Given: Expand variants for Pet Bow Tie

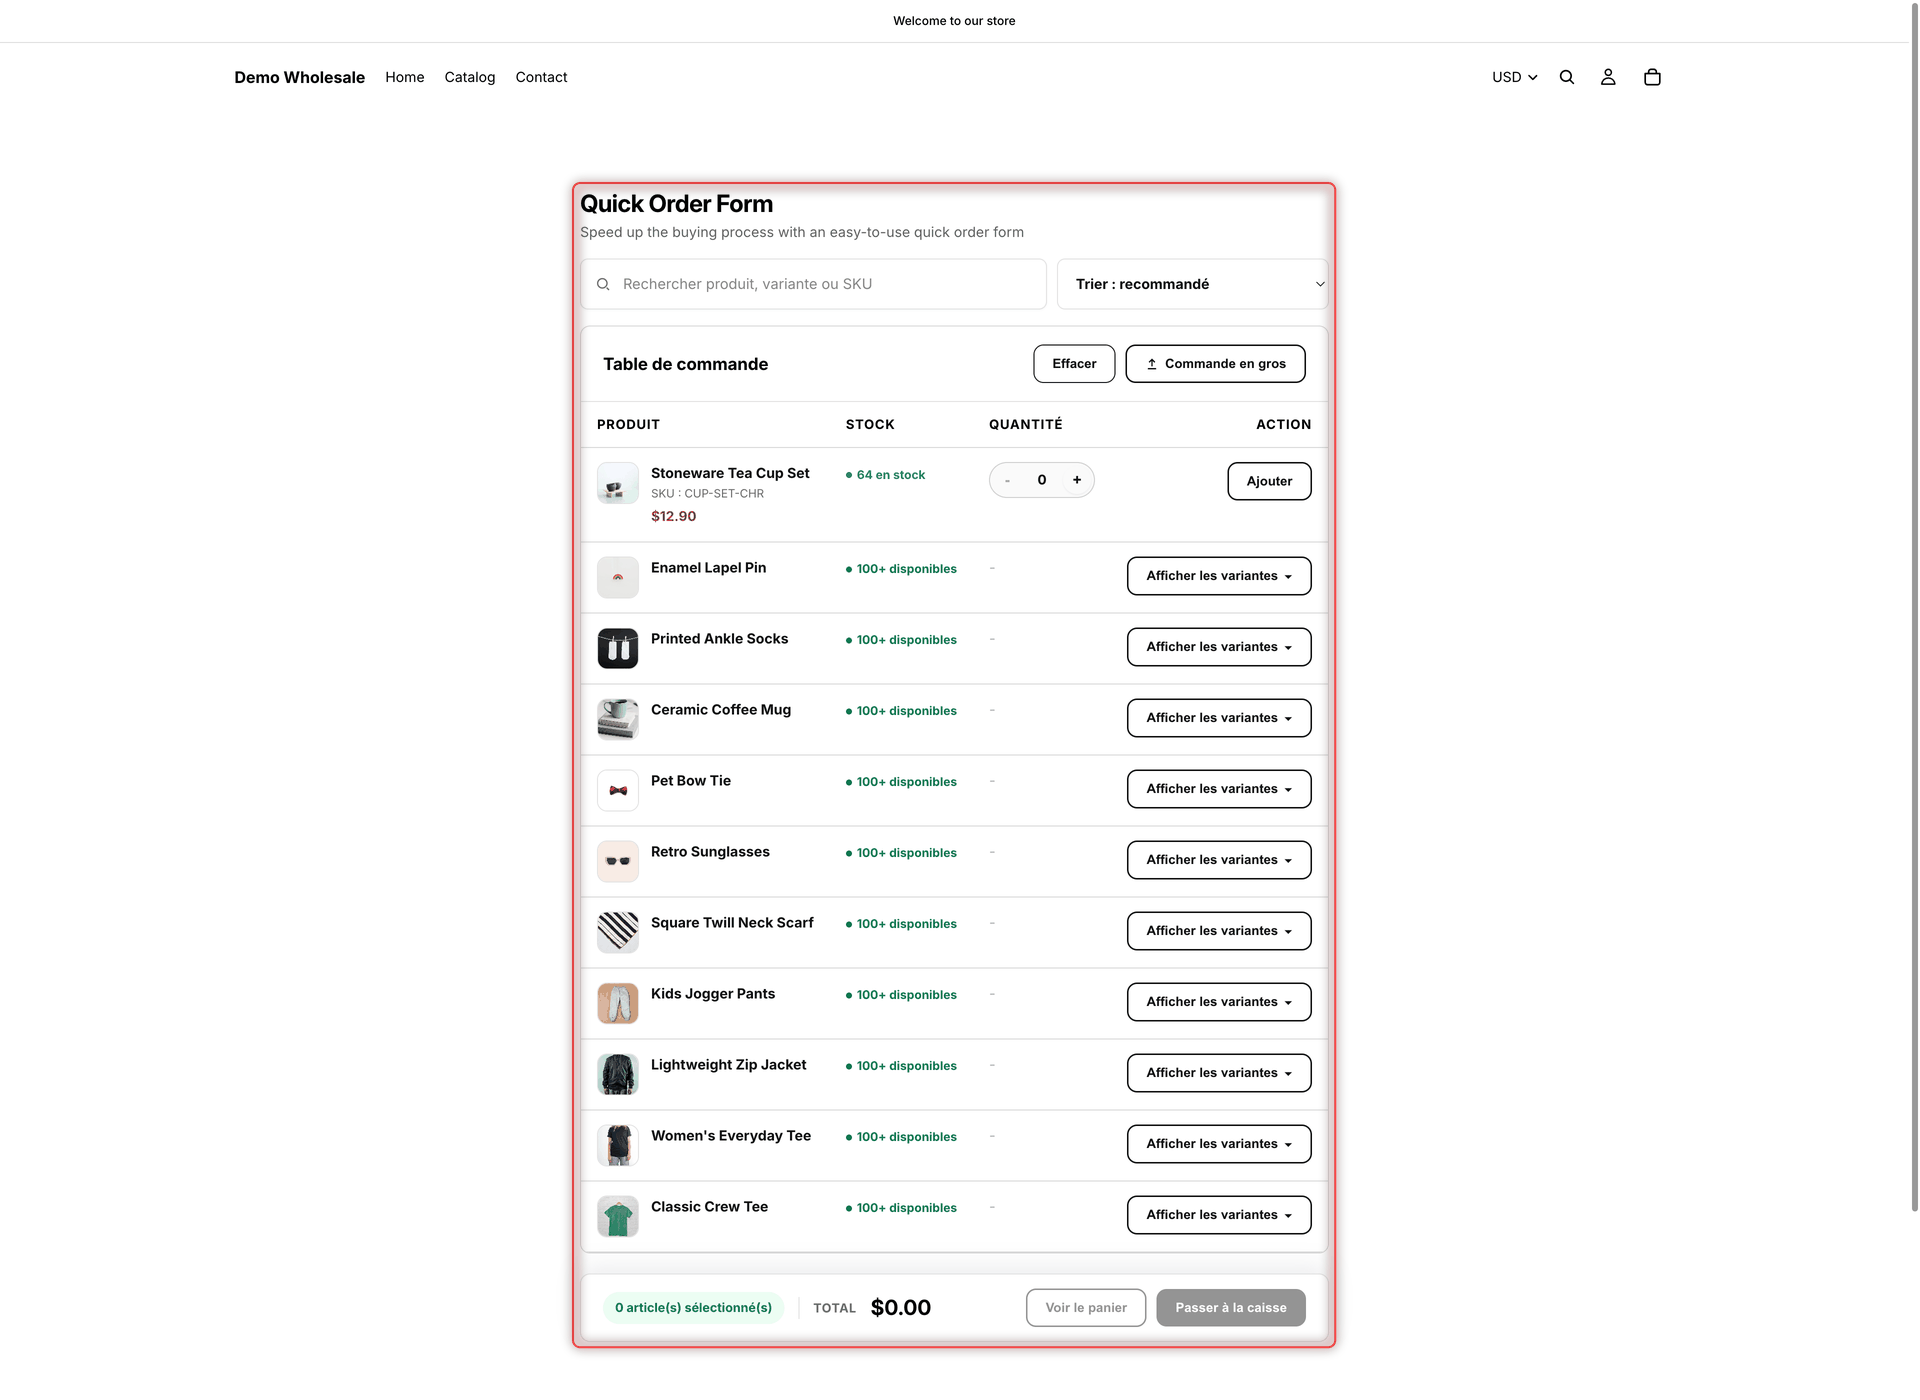Looking at the screenshot, I should (1219, 789).
